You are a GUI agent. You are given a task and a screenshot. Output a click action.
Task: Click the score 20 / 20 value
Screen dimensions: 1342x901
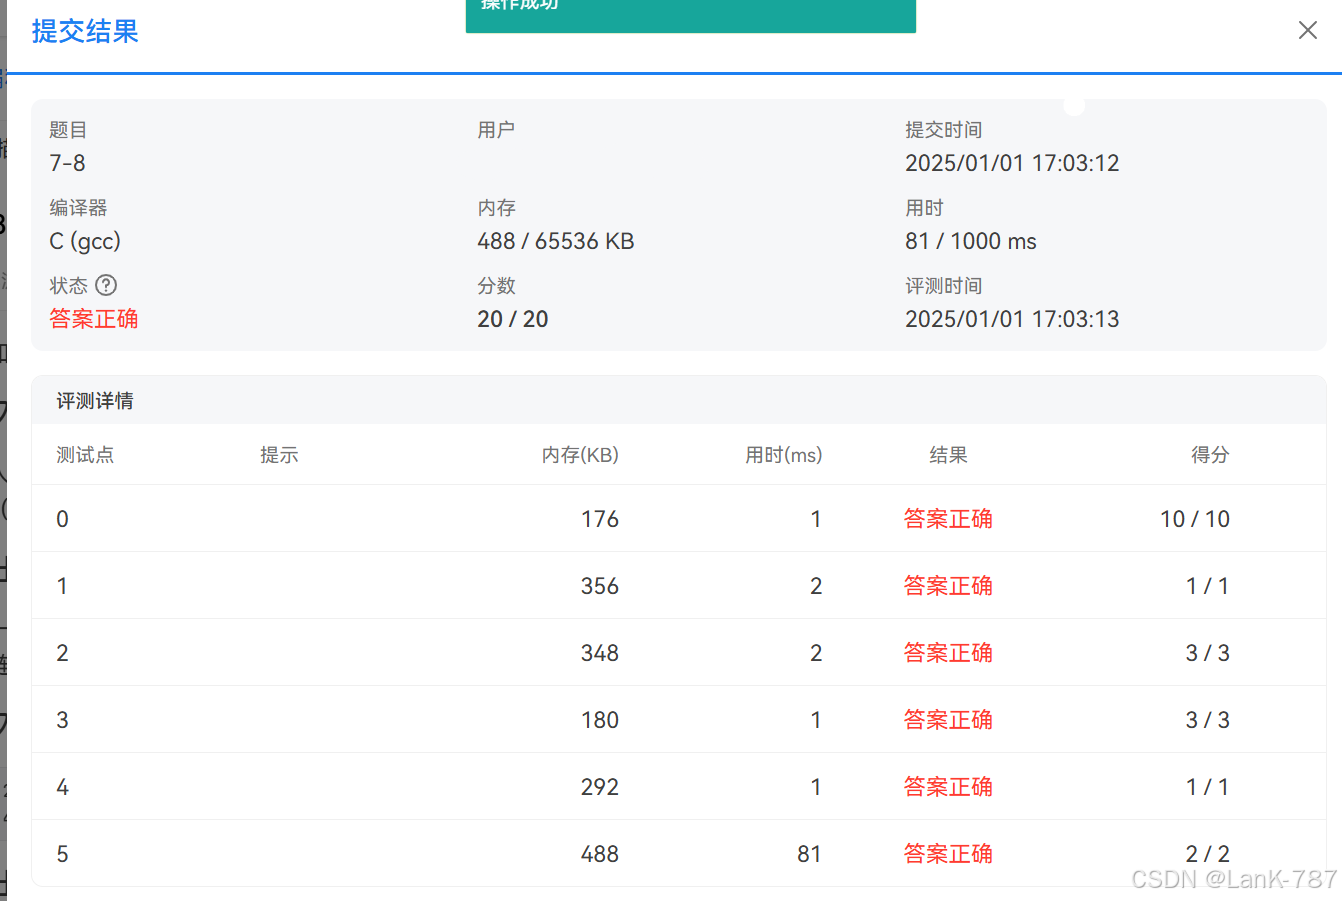[513, 319]
